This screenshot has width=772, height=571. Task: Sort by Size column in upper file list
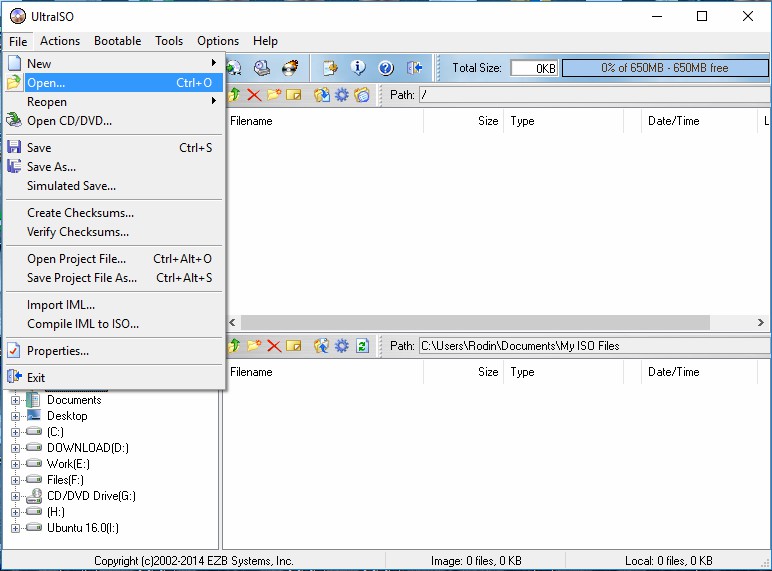463,121
